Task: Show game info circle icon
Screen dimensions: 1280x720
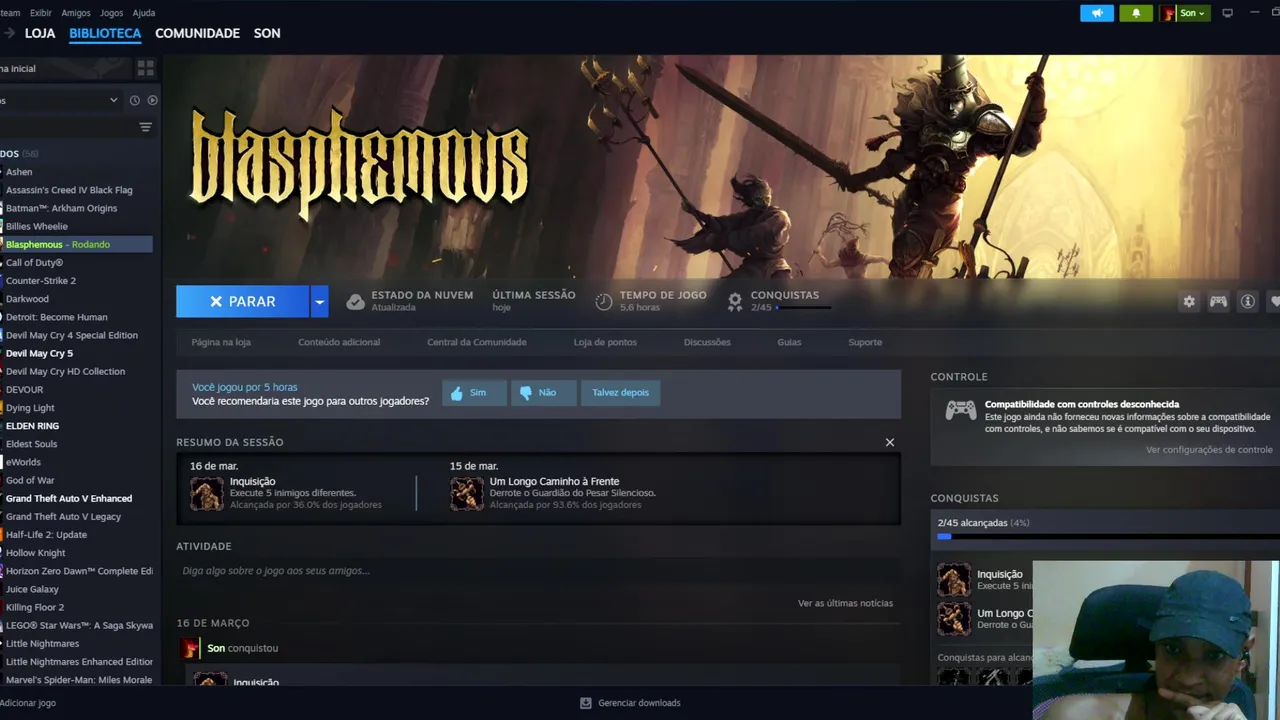Action: coord(1248,301)
